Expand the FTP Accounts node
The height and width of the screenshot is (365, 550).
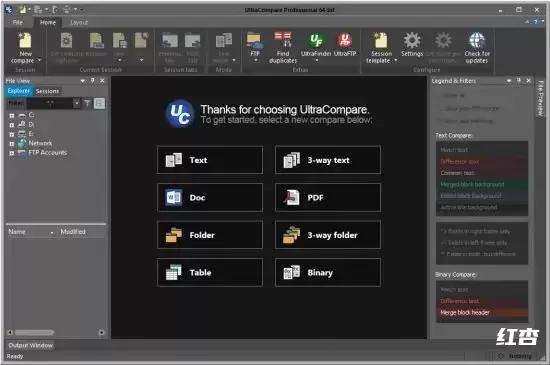(x=12, y=153)
